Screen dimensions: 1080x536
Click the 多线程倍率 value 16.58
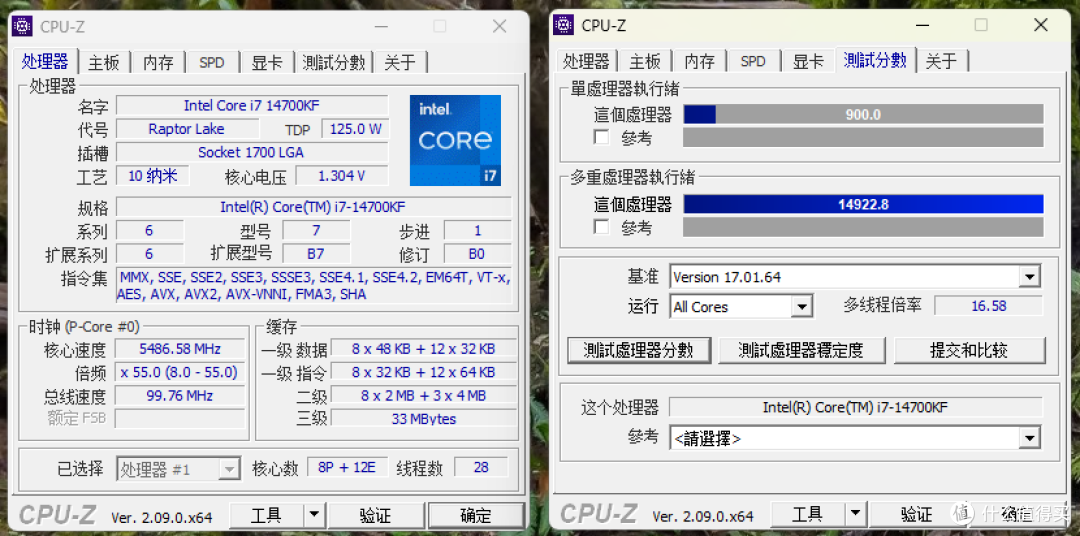click(988, 306)
